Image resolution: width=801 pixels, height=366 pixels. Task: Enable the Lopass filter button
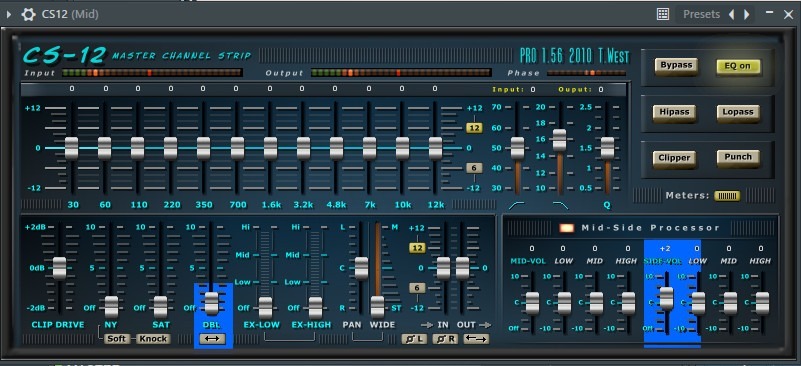click(x=738, y=112)
